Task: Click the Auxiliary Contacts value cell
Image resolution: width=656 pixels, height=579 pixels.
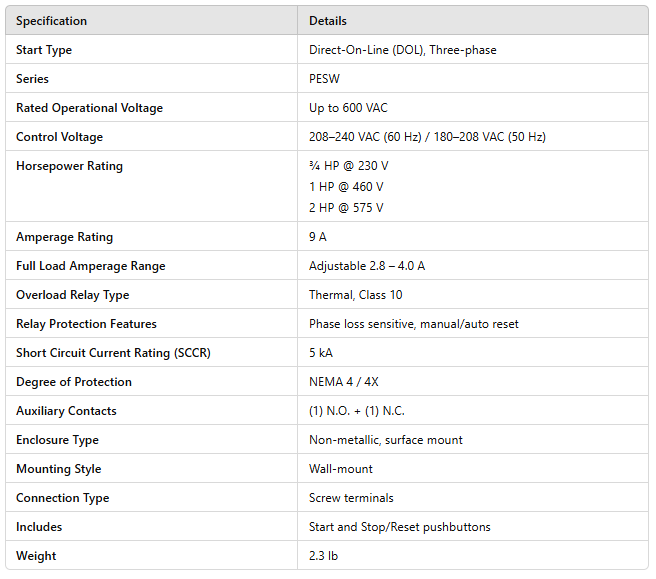Action: click(x=356, y=411)
